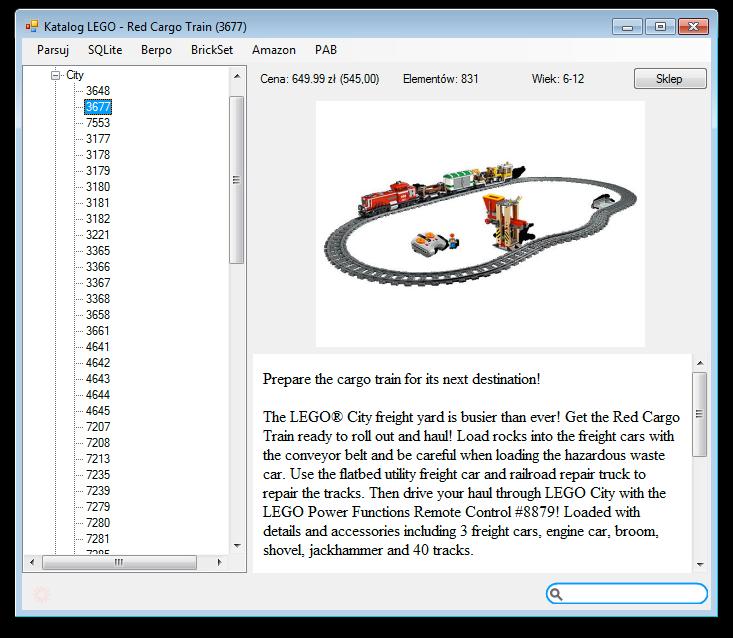Select set 7213 in the tree

coord(98,459)
